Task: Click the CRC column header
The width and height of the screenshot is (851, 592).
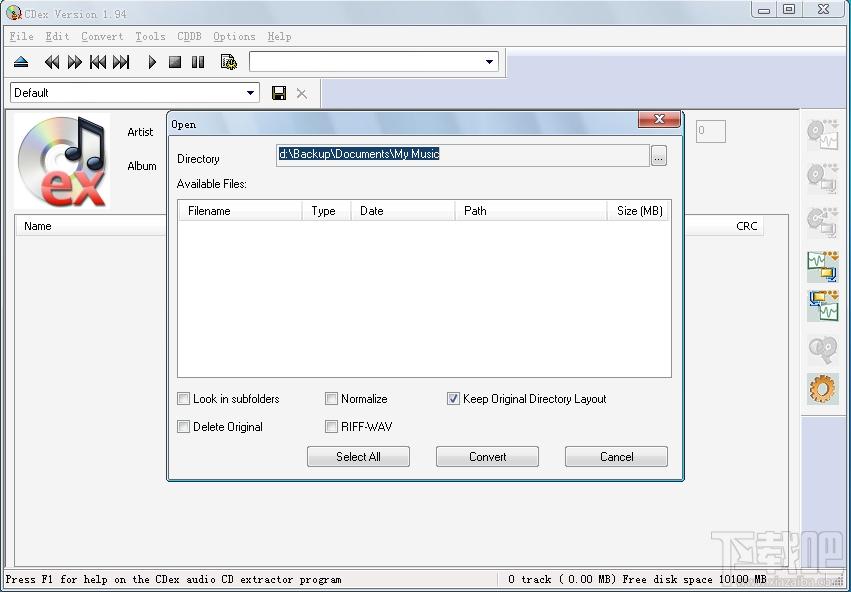Action: point(747,226)
